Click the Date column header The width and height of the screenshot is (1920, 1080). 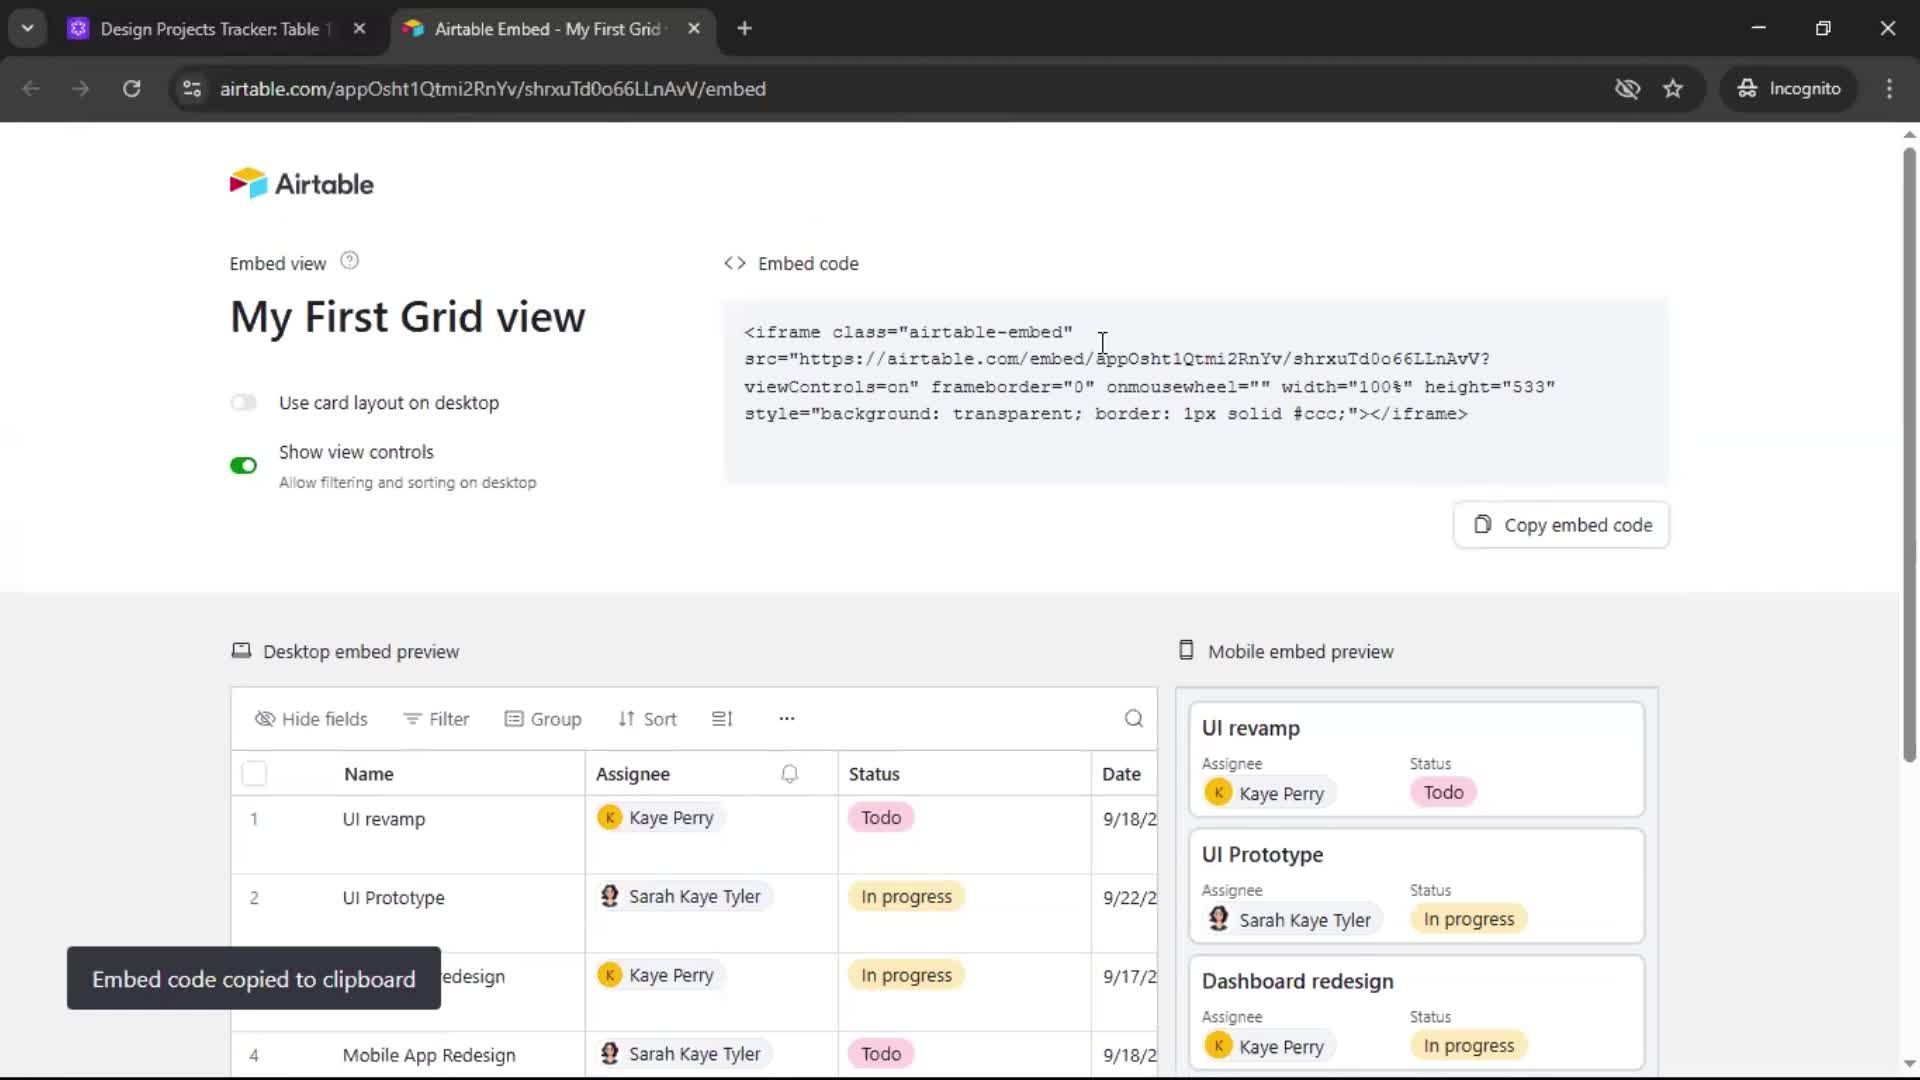pos(1121,774)
